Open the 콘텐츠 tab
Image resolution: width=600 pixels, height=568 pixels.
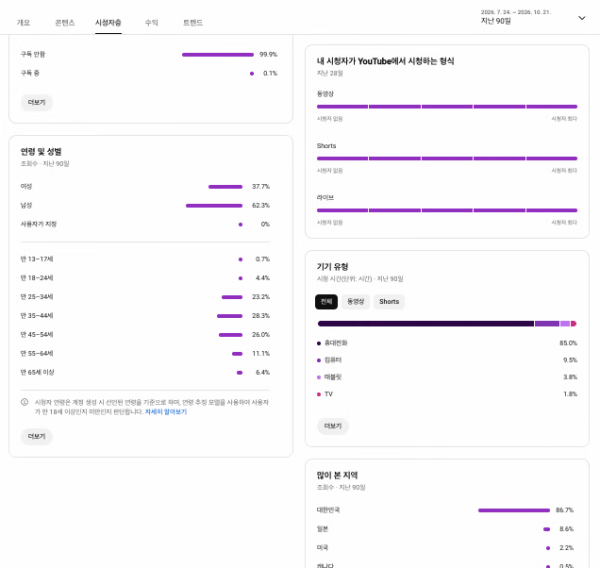(65, 23)
